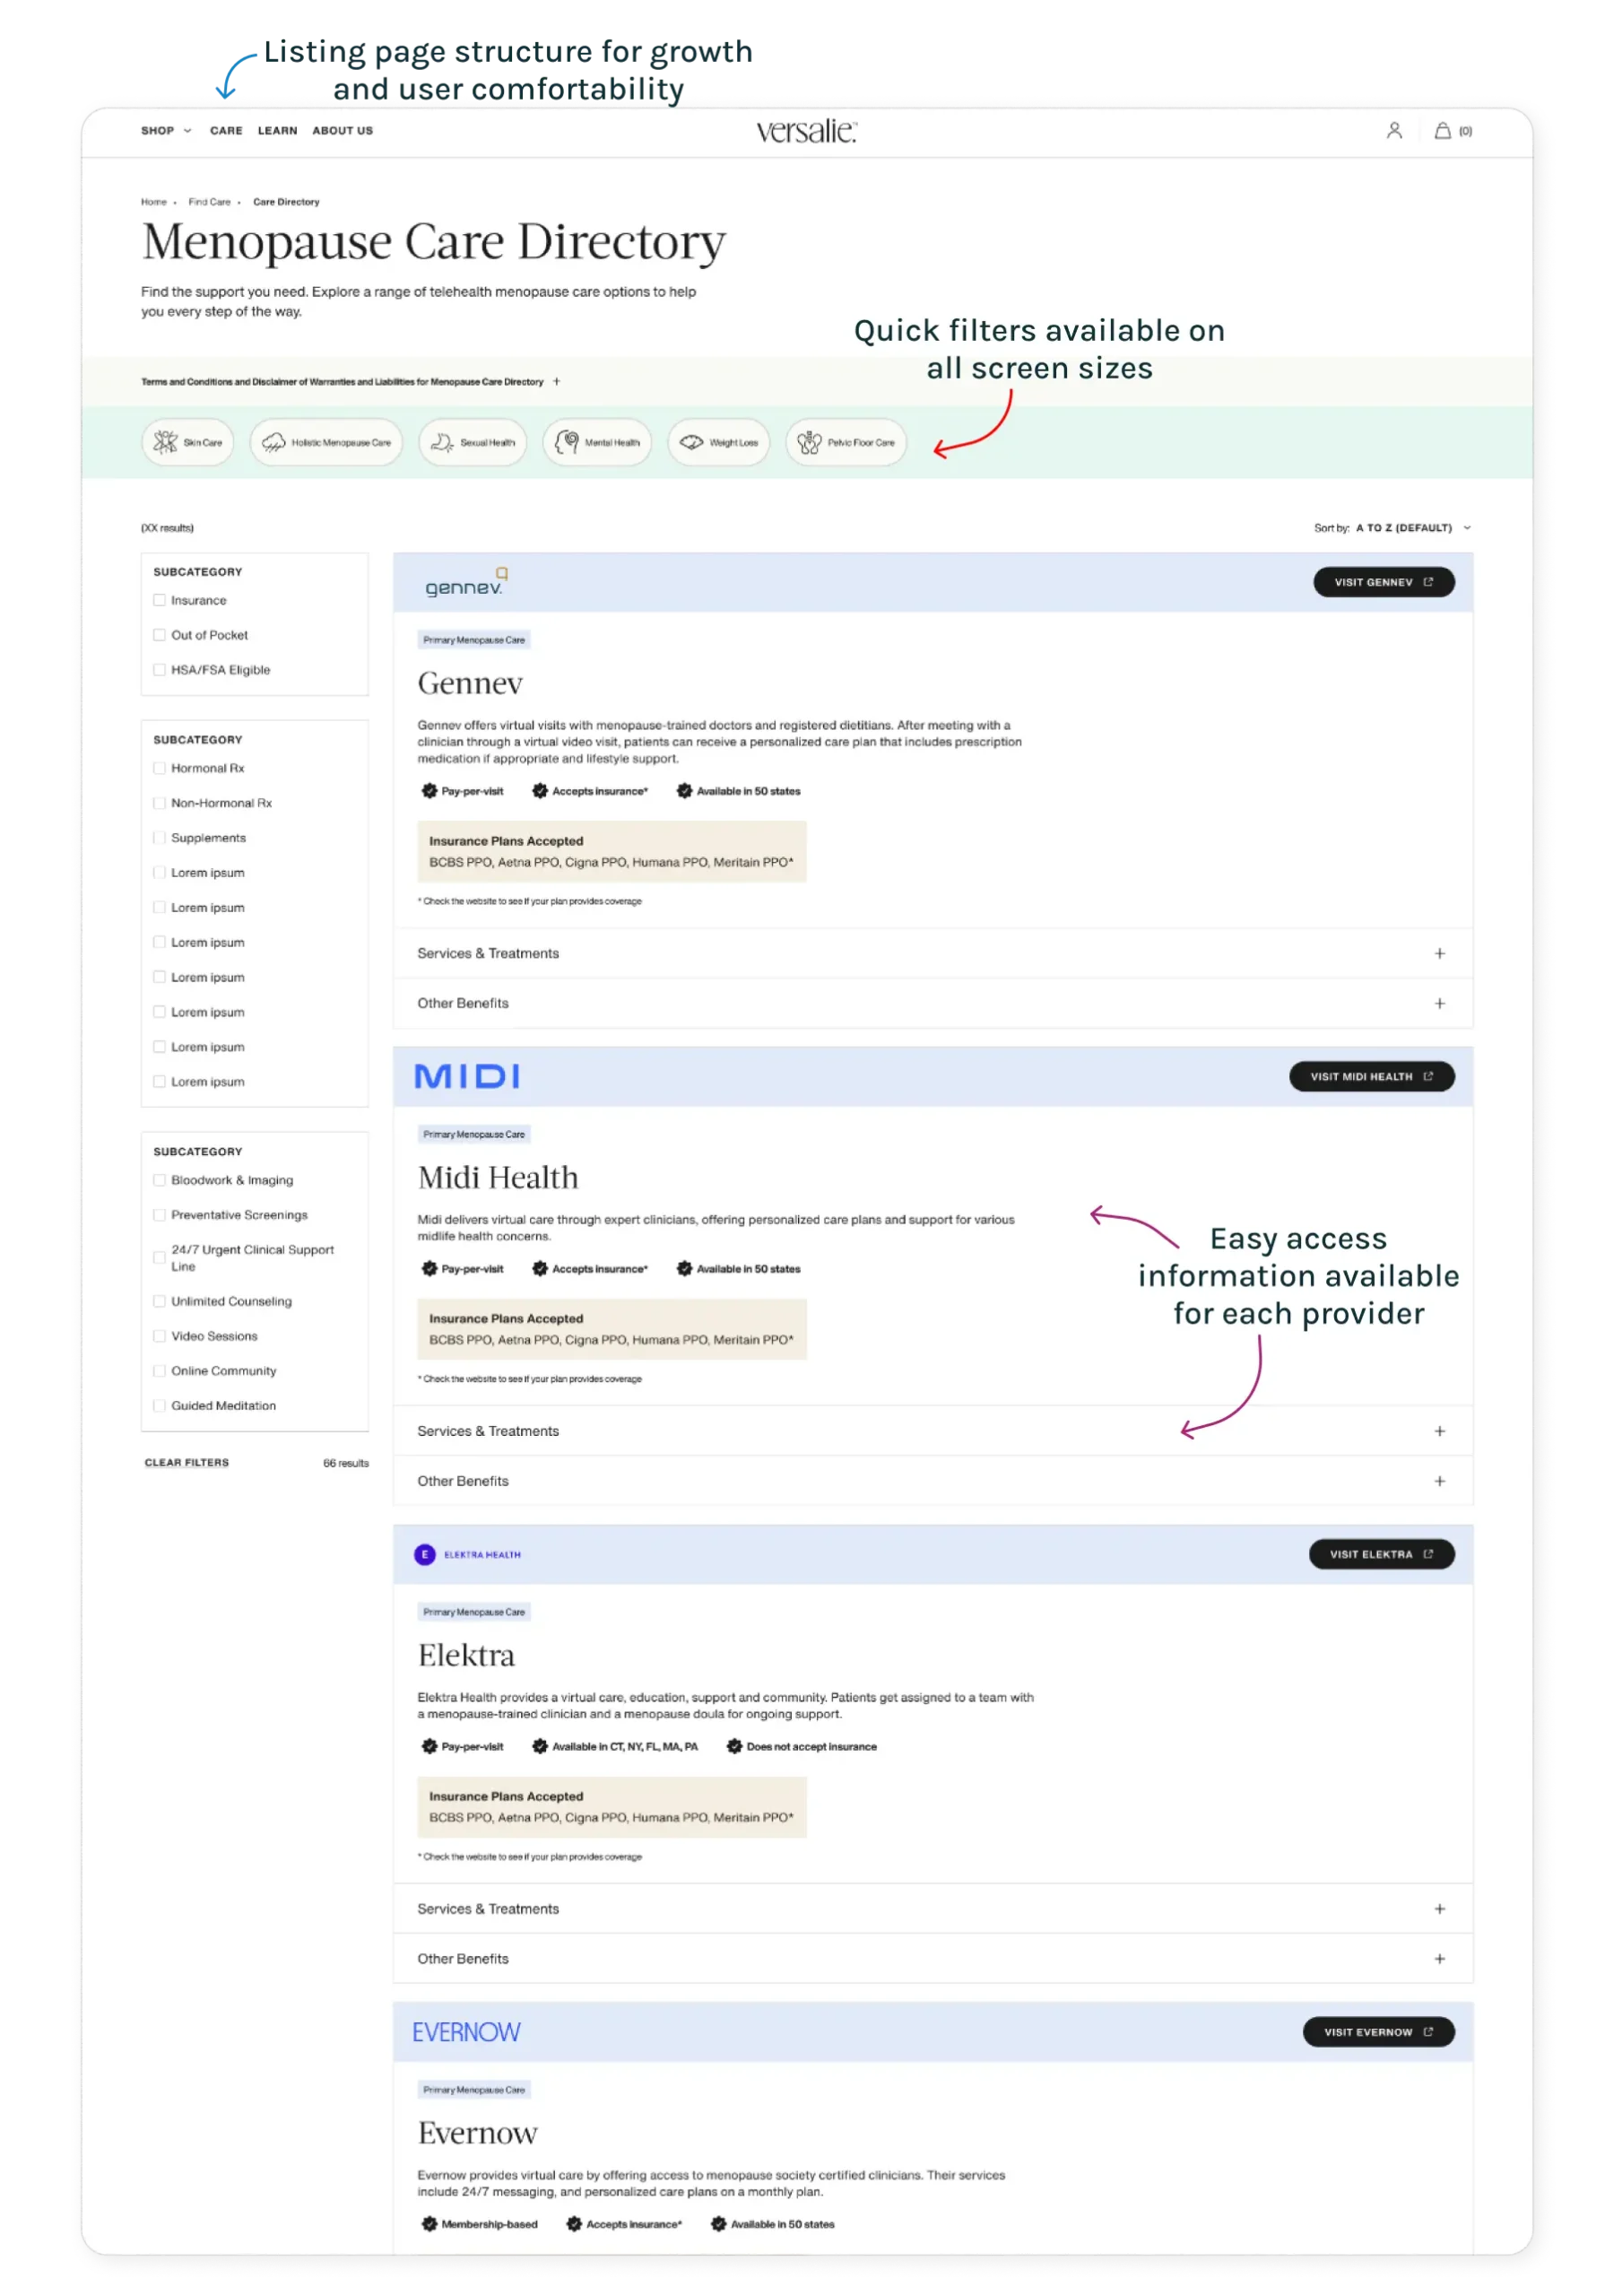Open the About Us menu item
The width and height of the screenshot is (1605, 2296).
pos(342,131)
